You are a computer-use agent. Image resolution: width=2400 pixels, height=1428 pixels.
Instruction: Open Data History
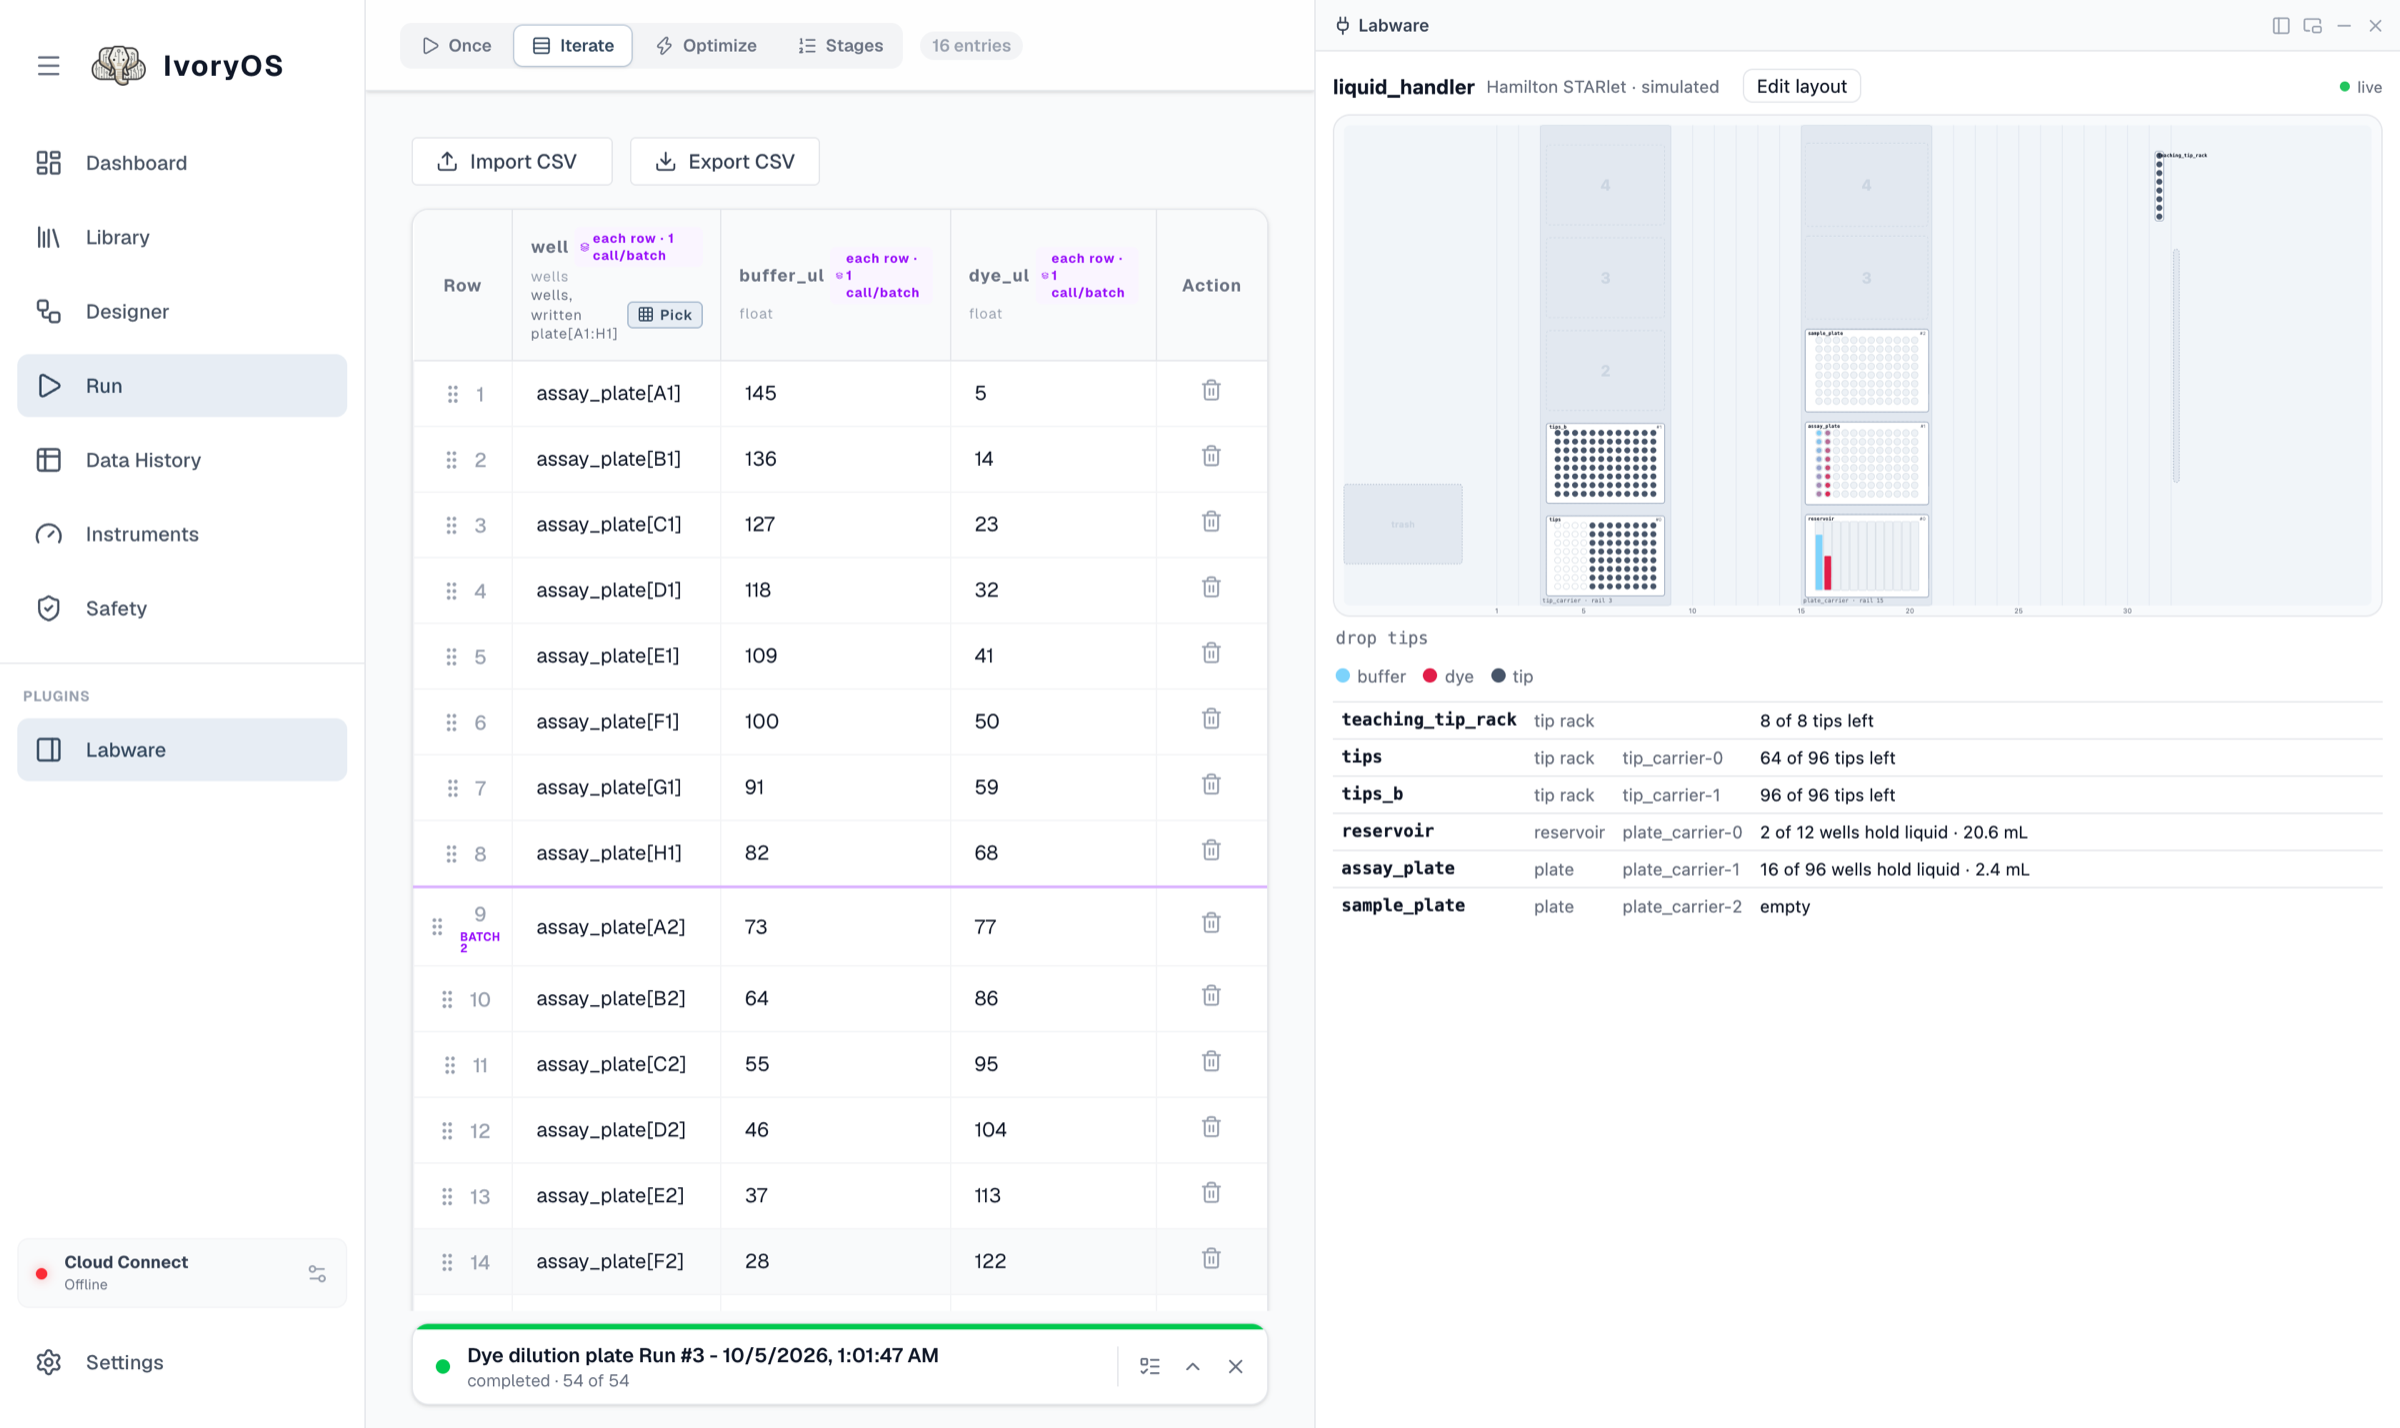coord(182,460)
